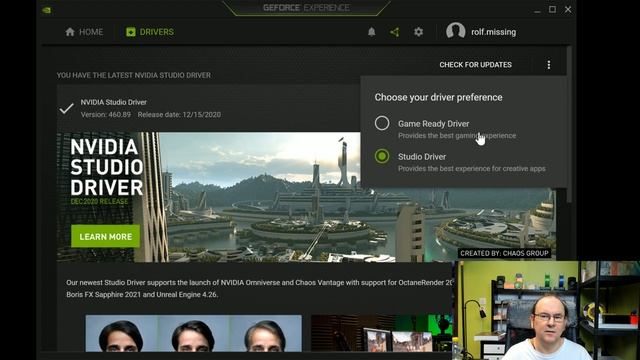
Task: Click Check for Updates
Action: pyautogui.click(x=476, y=64)
